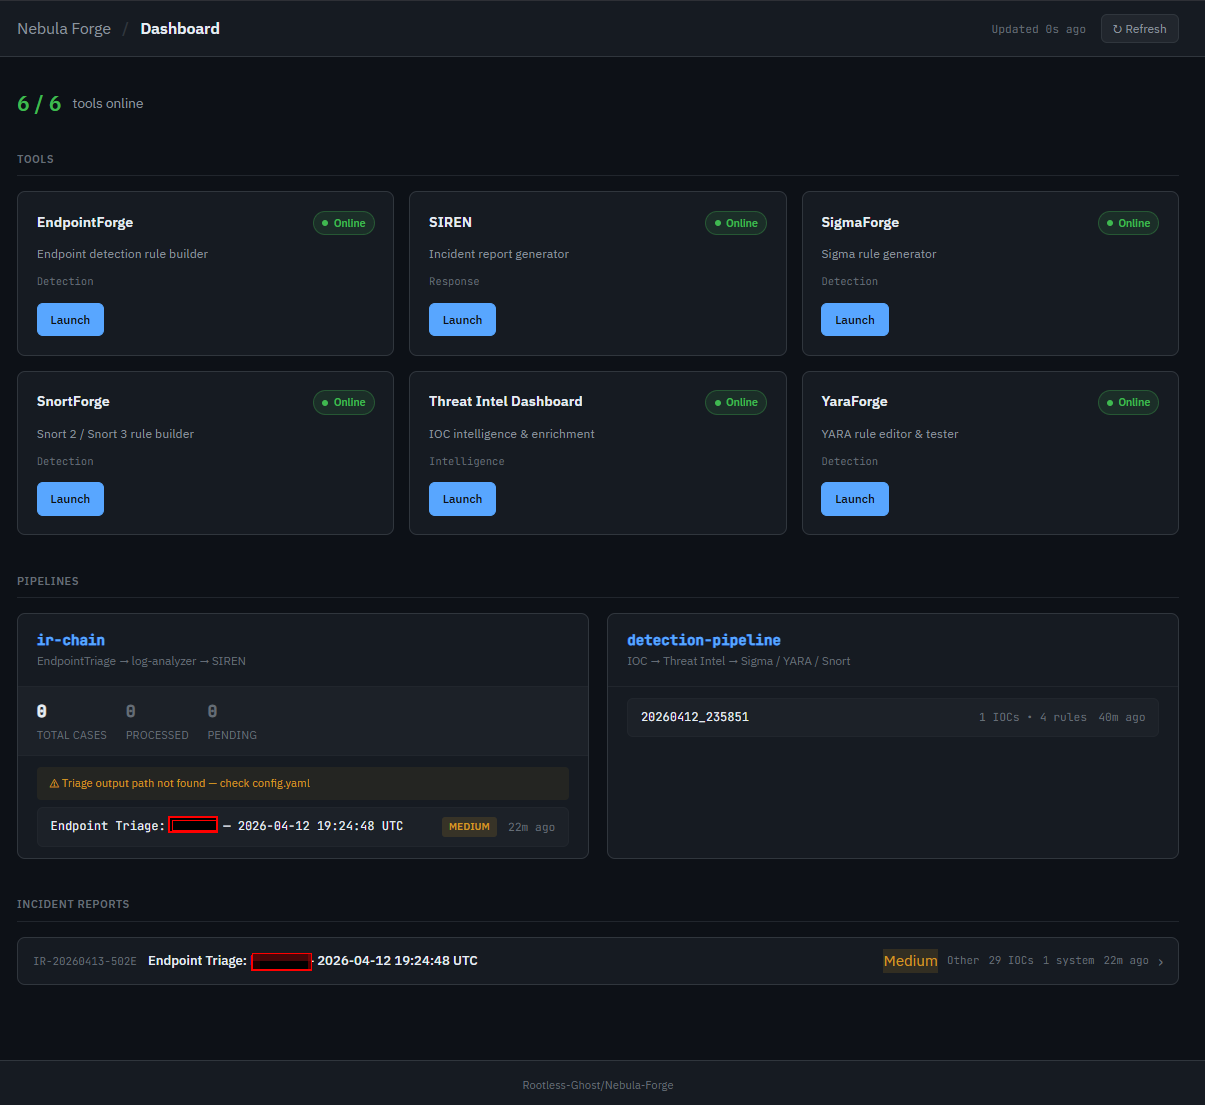Click 'Snort 2 / Snort 3 rule builder' description
Image resolution: width=1205 pixels, height=1105 pixels.
pyautogui.click(x=116, y=434)
